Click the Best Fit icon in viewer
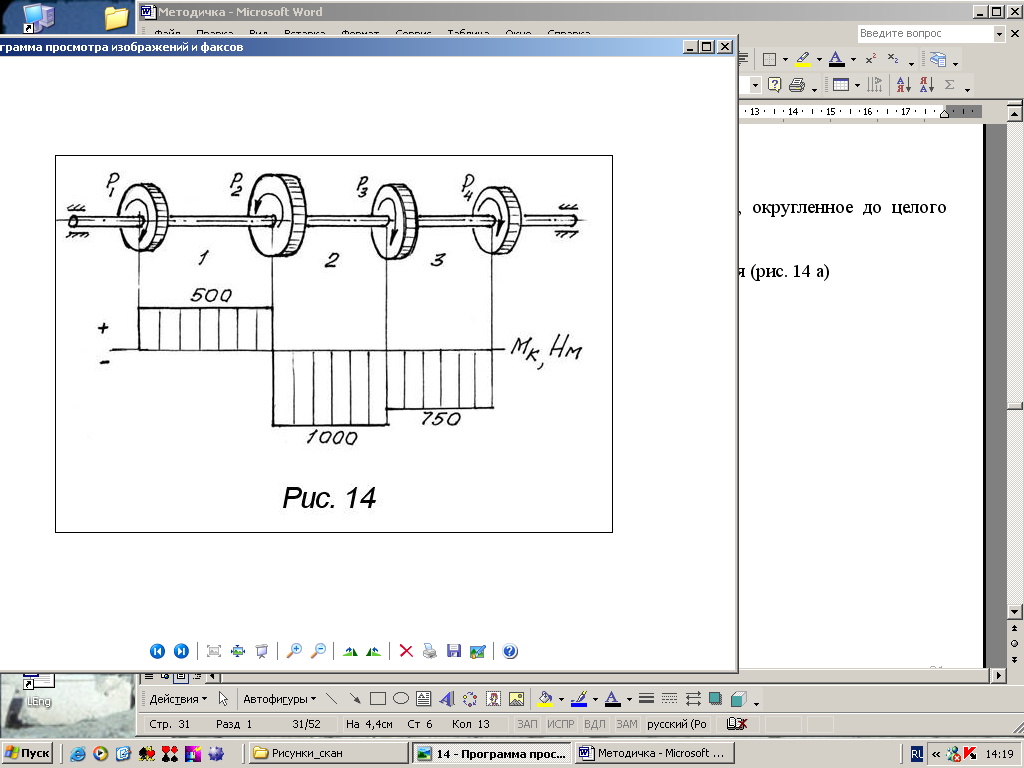Viewport: 1024px width, 768px height. [x=214, y=651]
